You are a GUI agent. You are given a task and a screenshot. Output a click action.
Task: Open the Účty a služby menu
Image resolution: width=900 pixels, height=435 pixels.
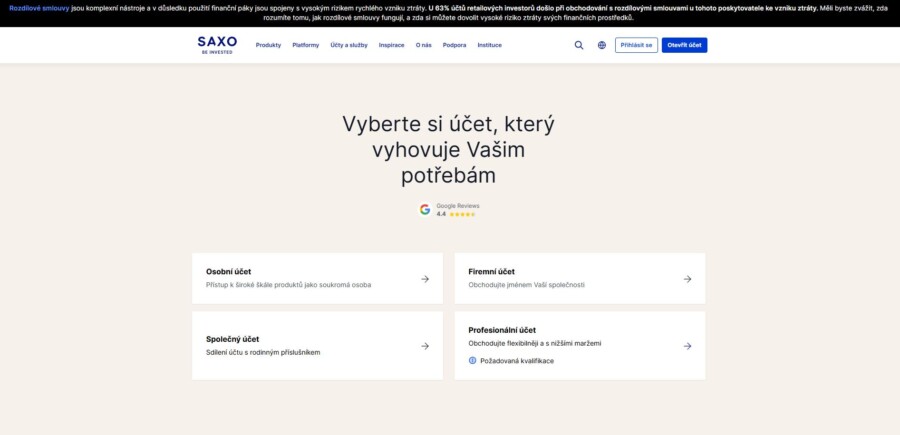349,45
